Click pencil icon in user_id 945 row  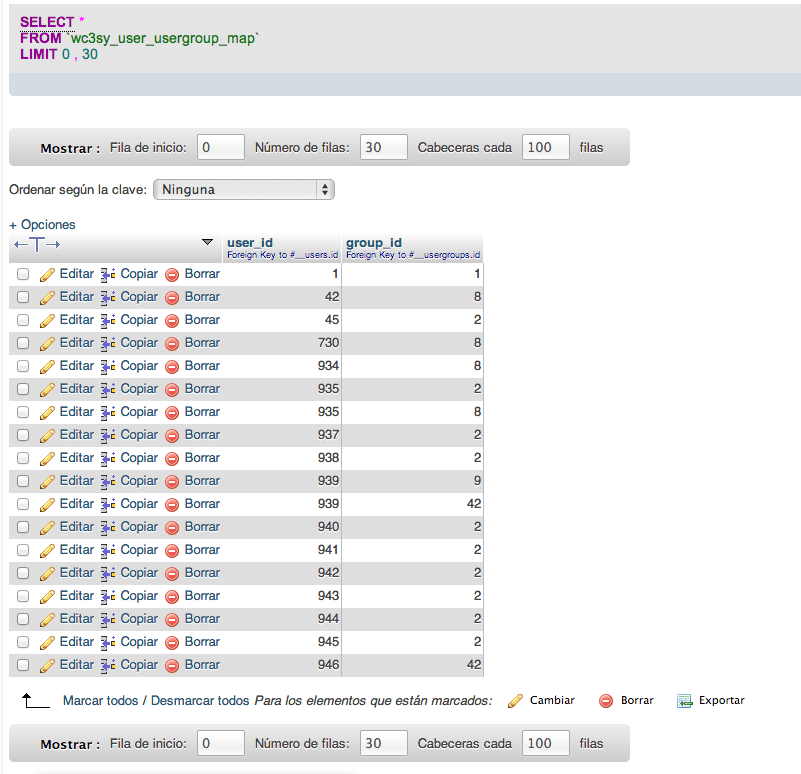tap(47, 642)
